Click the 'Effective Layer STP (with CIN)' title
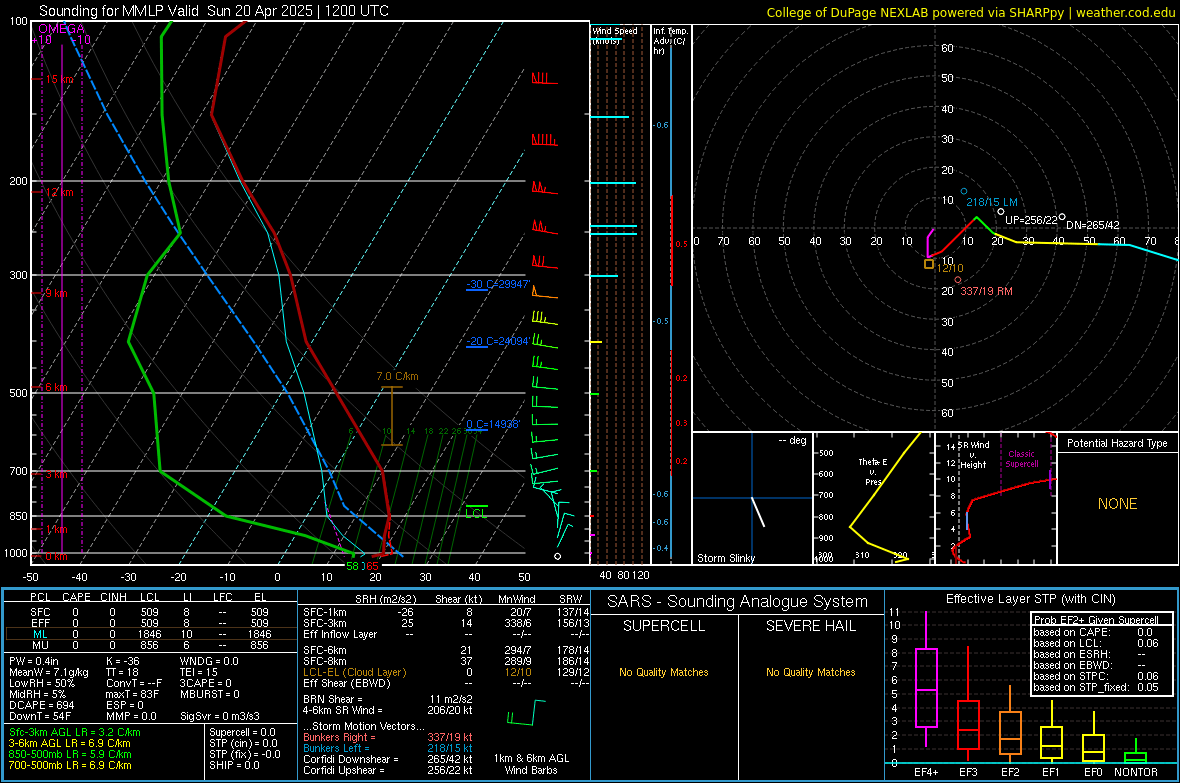 [x=1031, y=599]
